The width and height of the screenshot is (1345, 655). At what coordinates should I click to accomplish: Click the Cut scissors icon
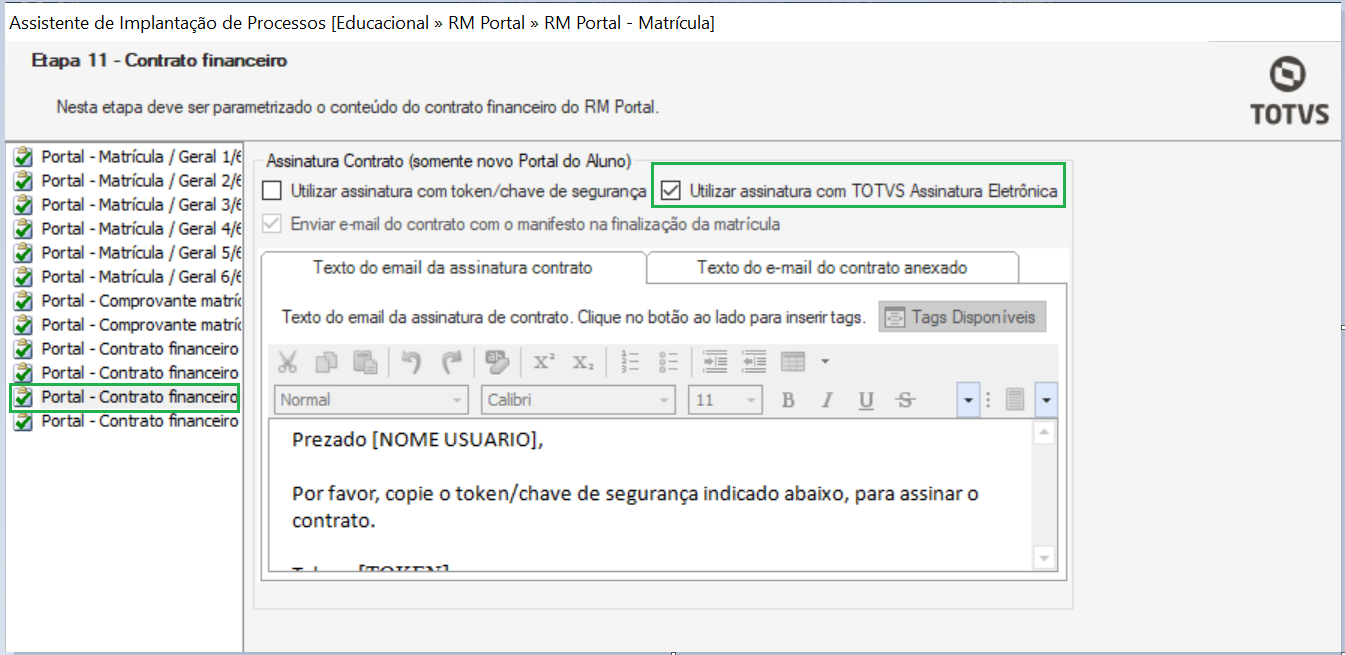click(288, 361)
